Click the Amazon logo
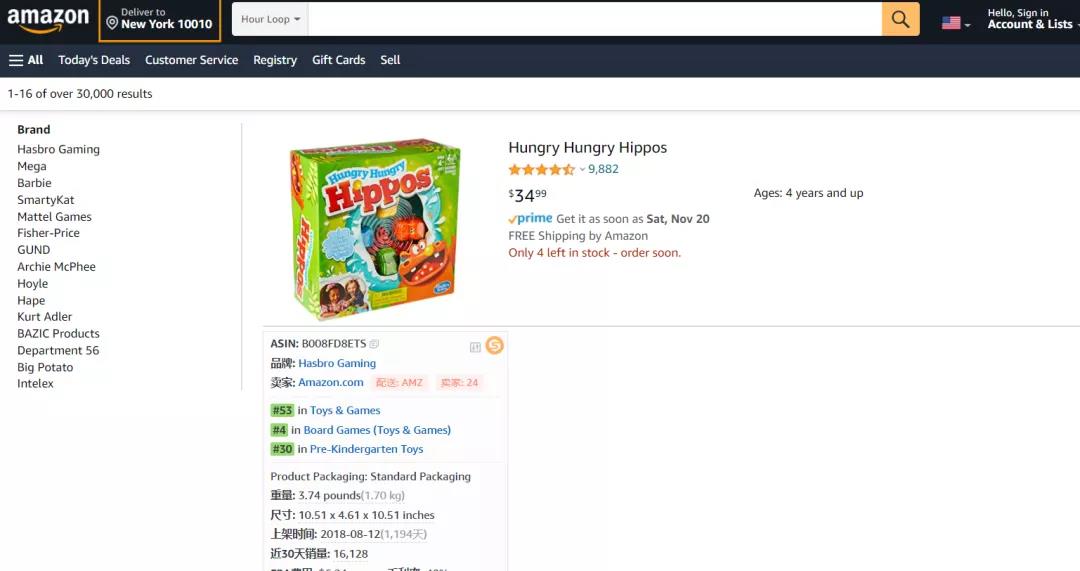Viewport: 1080px width, 571px height. click(48, 19)
